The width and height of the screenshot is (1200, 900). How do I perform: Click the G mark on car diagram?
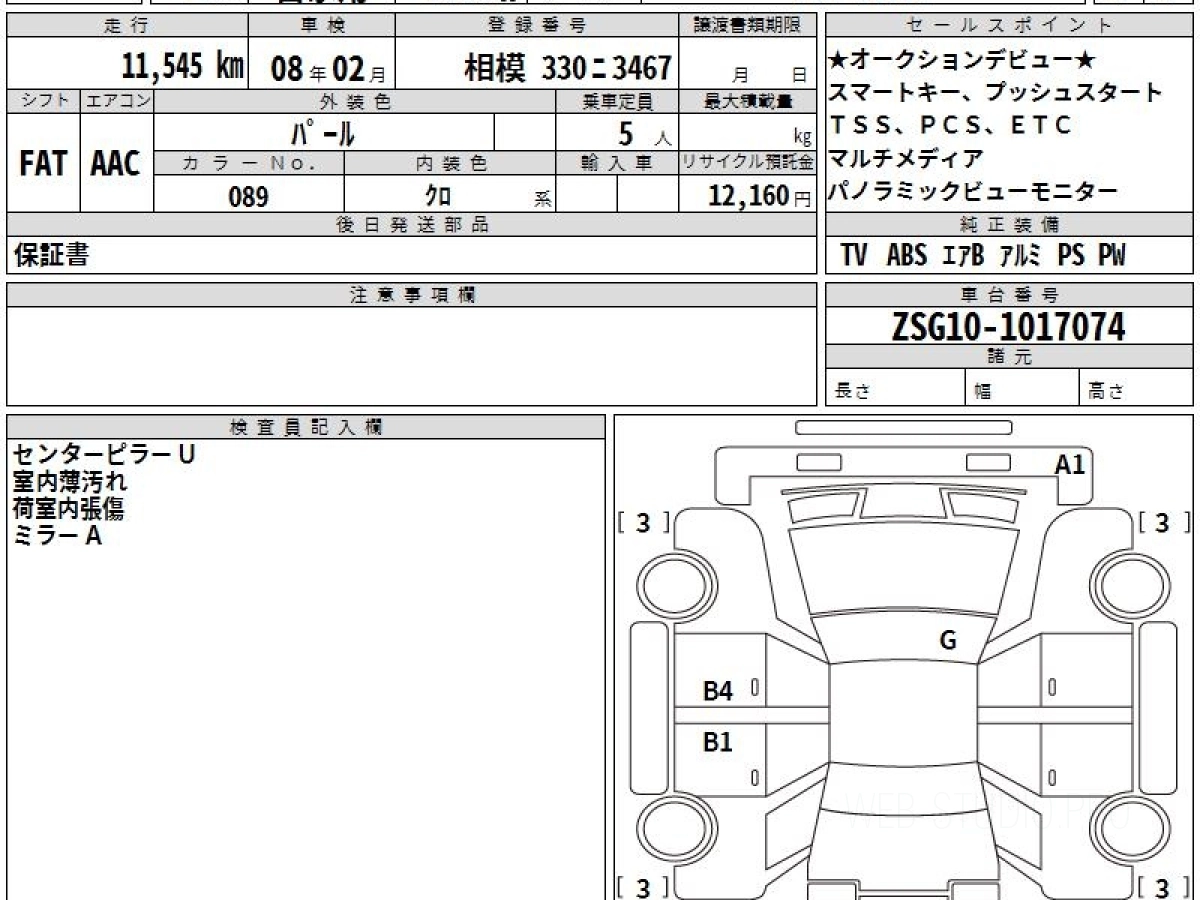(x=948, y=641)
